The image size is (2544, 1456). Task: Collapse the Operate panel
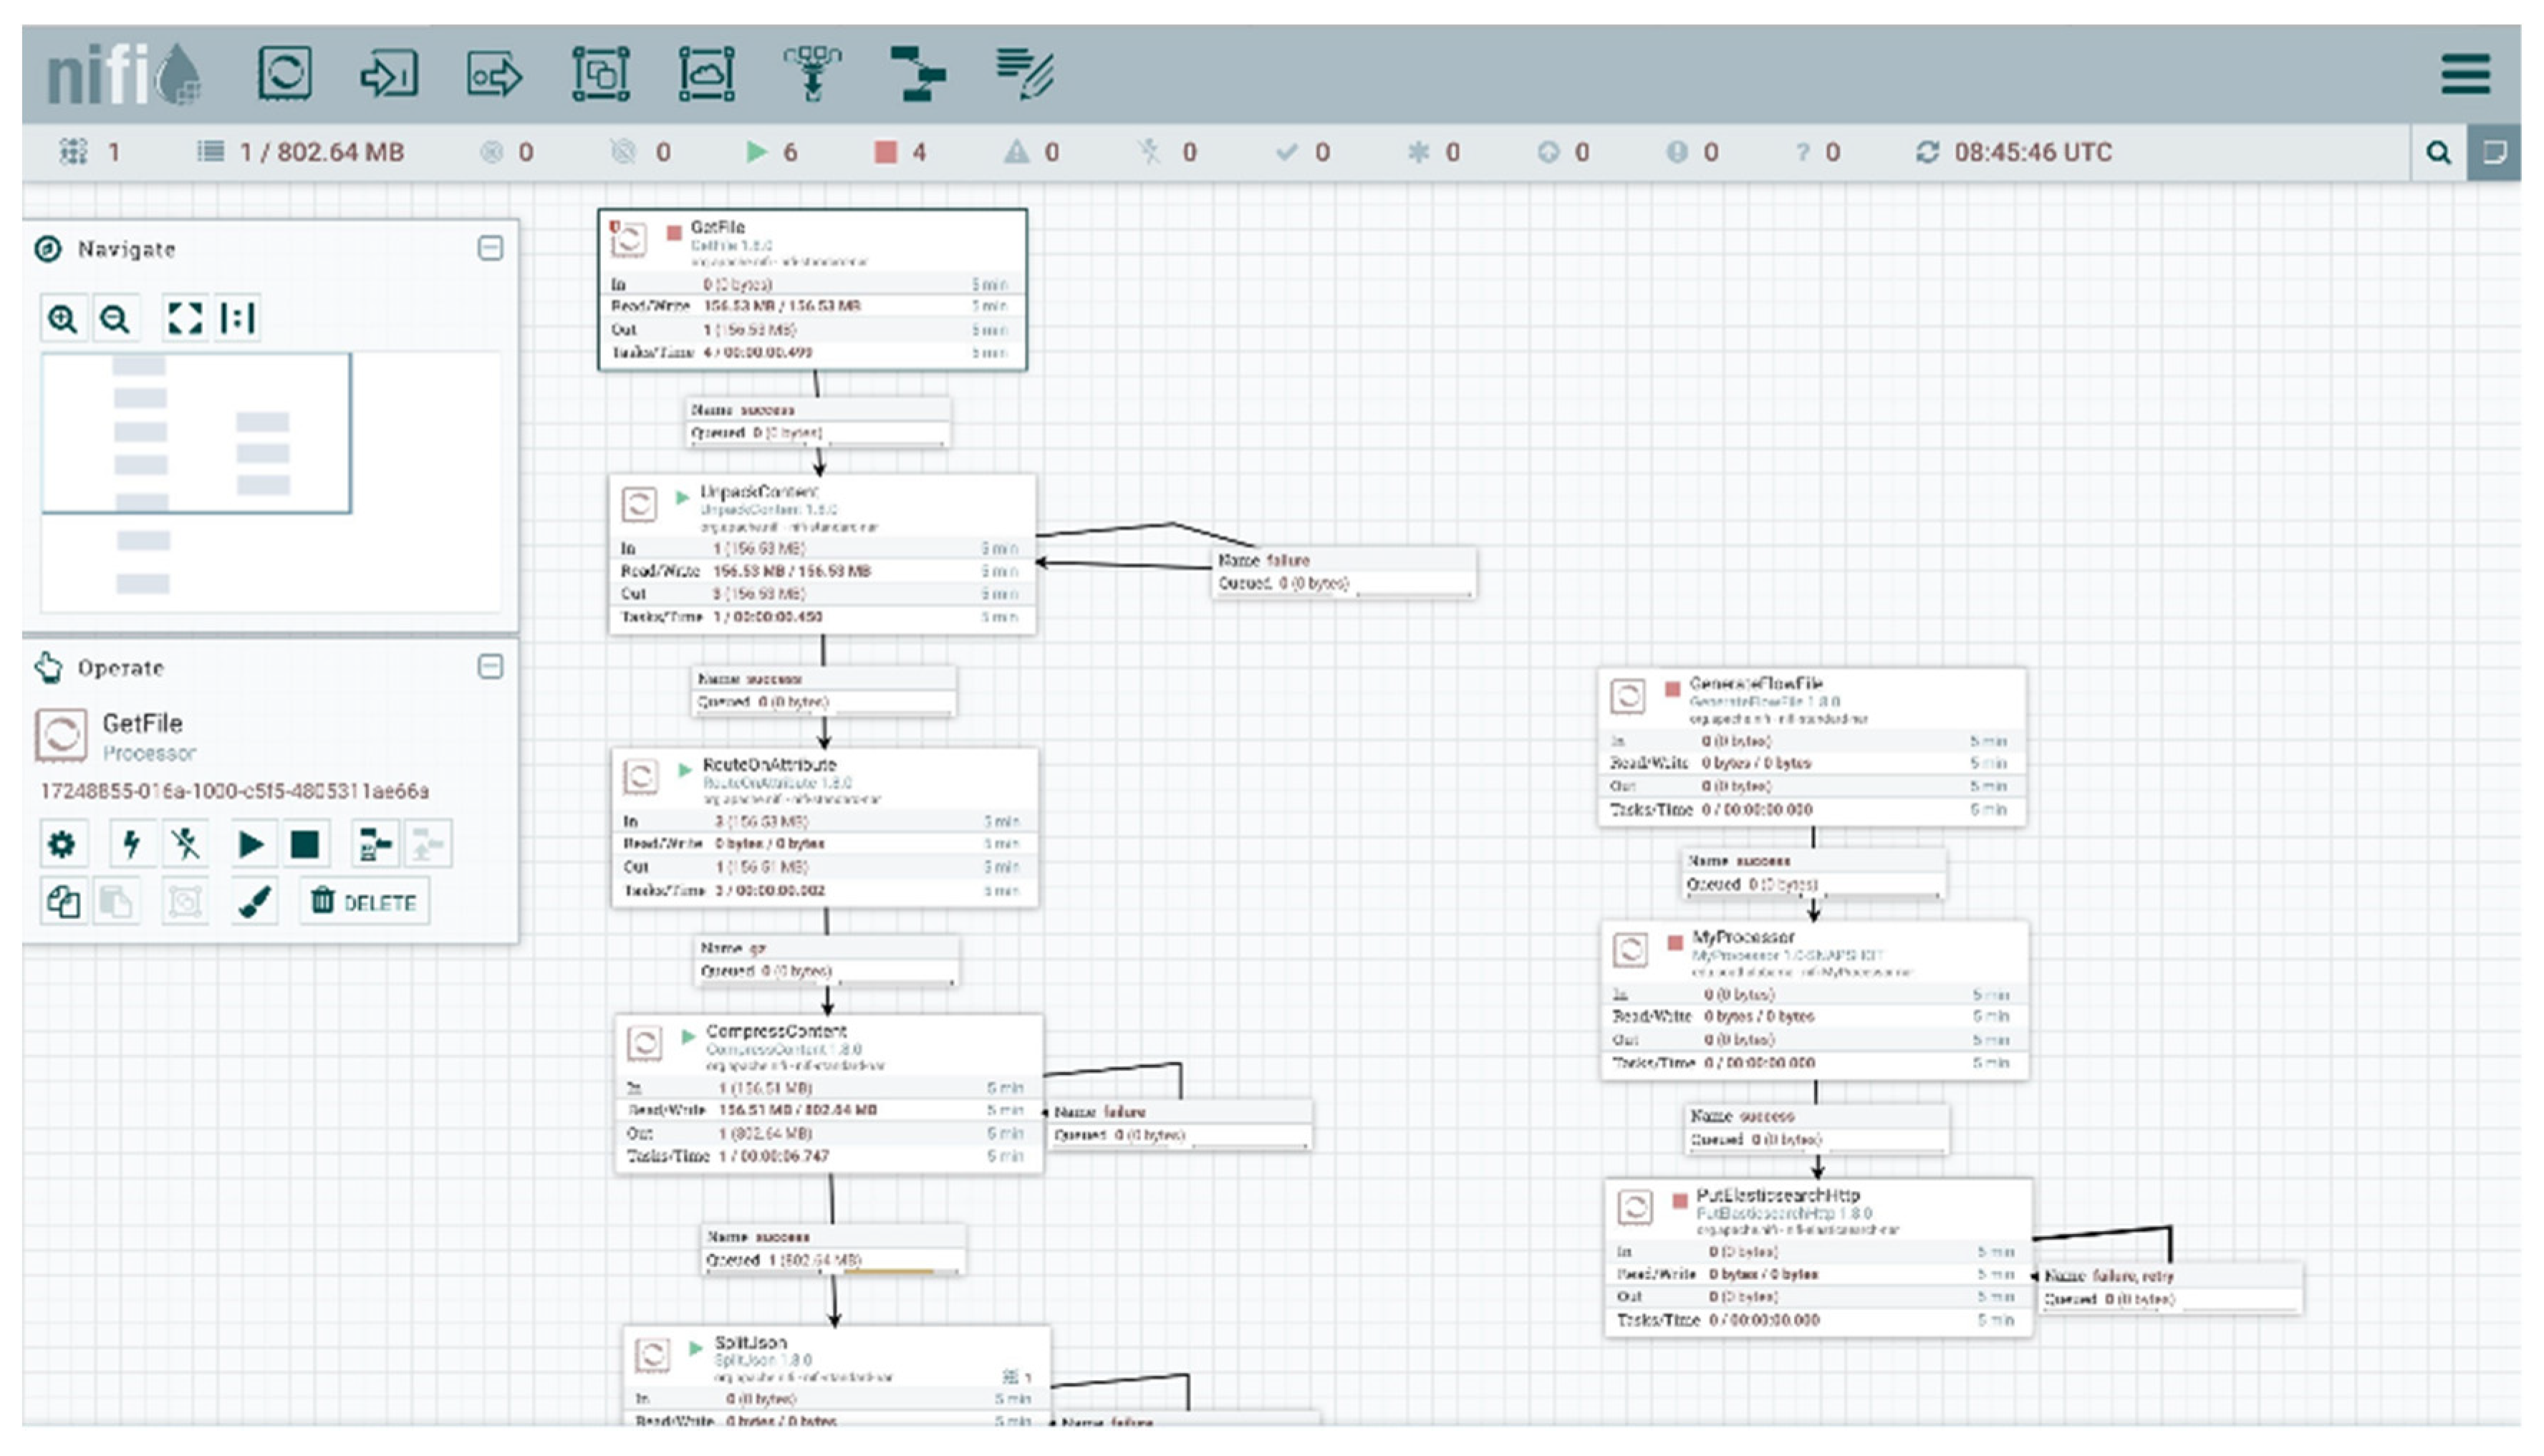click(490, 666)
